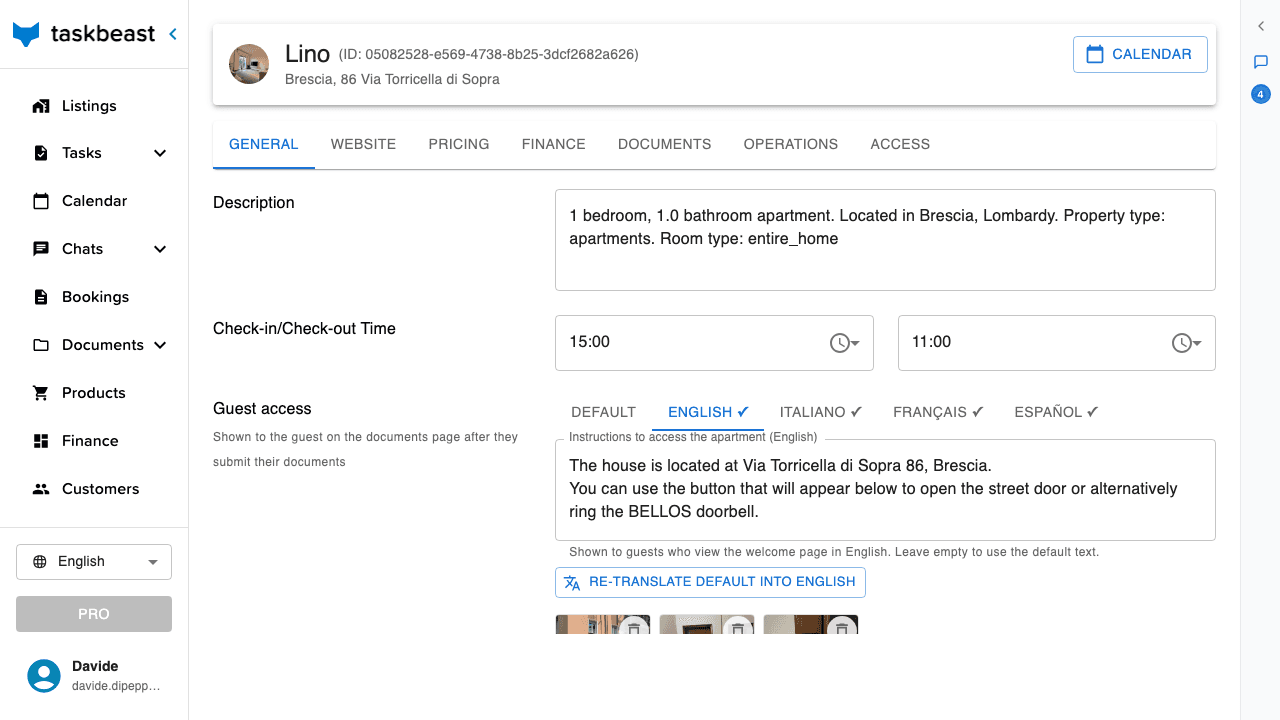Screen dimensions: 1280x720
Task: Click the notification badge showing 4
Action: click(x=1261, y=95)
